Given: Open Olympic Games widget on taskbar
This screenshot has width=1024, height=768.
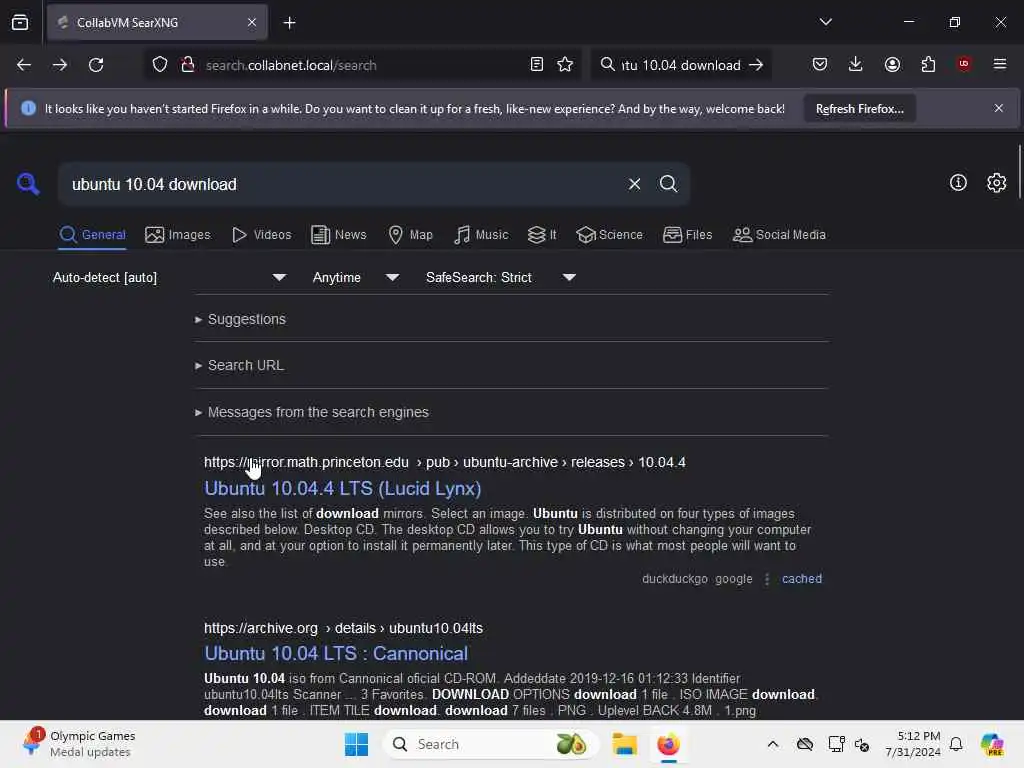Looking at the screenshot, I should coord(78,744).
